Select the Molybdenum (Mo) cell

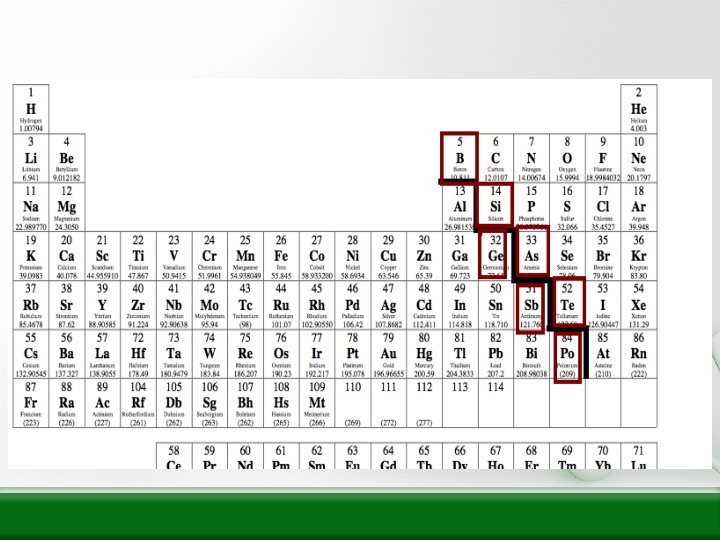(x=210, y=305)
